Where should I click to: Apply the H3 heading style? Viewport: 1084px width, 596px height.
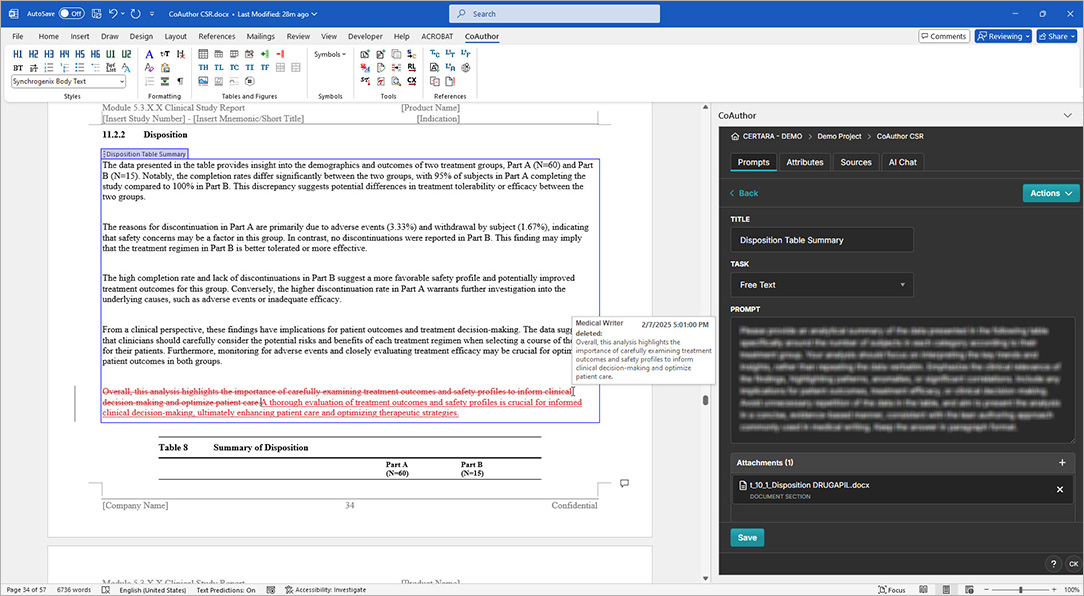(x=49, y=54)
